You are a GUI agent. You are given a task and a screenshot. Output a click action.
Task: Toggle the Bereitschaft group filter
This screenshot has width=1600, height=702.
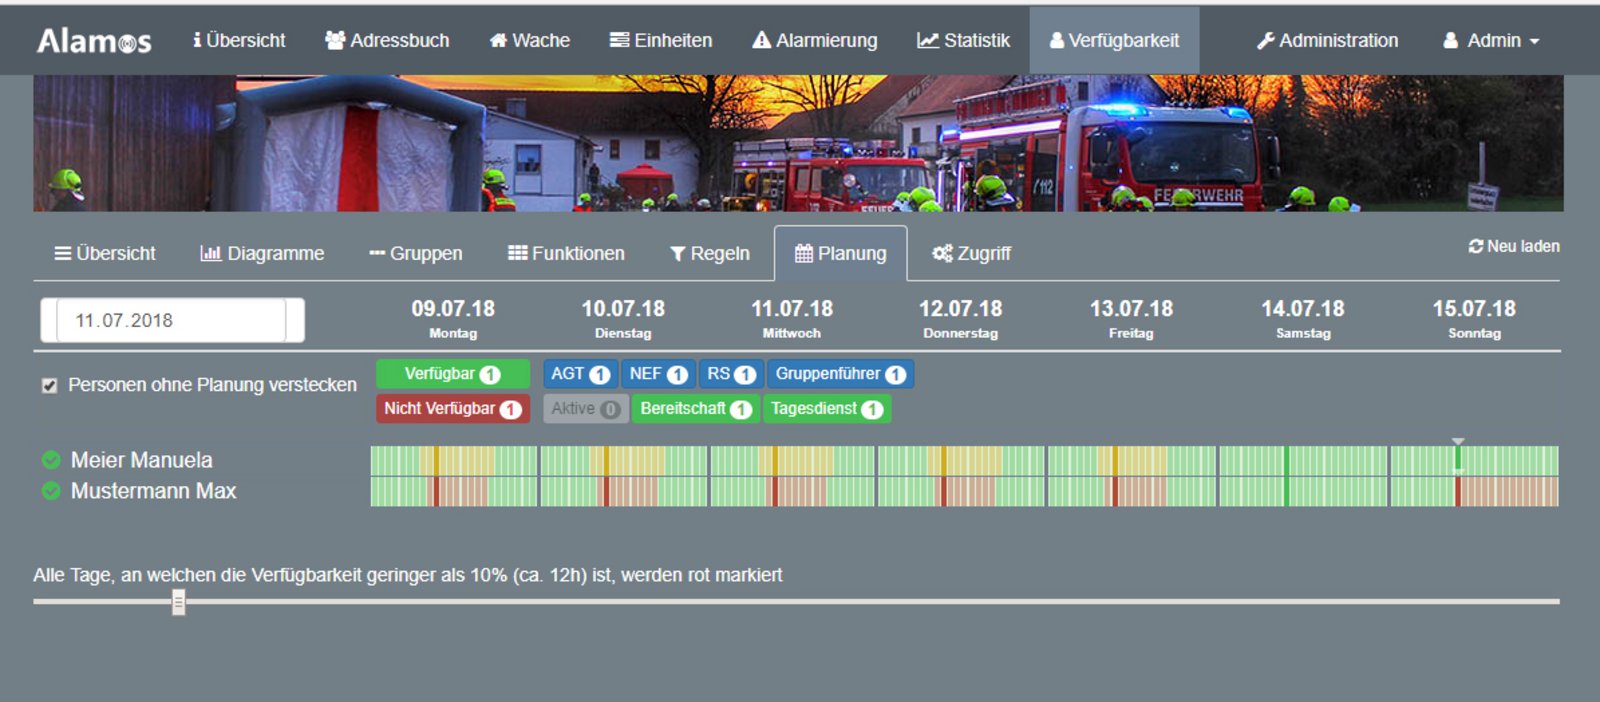(694, 409)
